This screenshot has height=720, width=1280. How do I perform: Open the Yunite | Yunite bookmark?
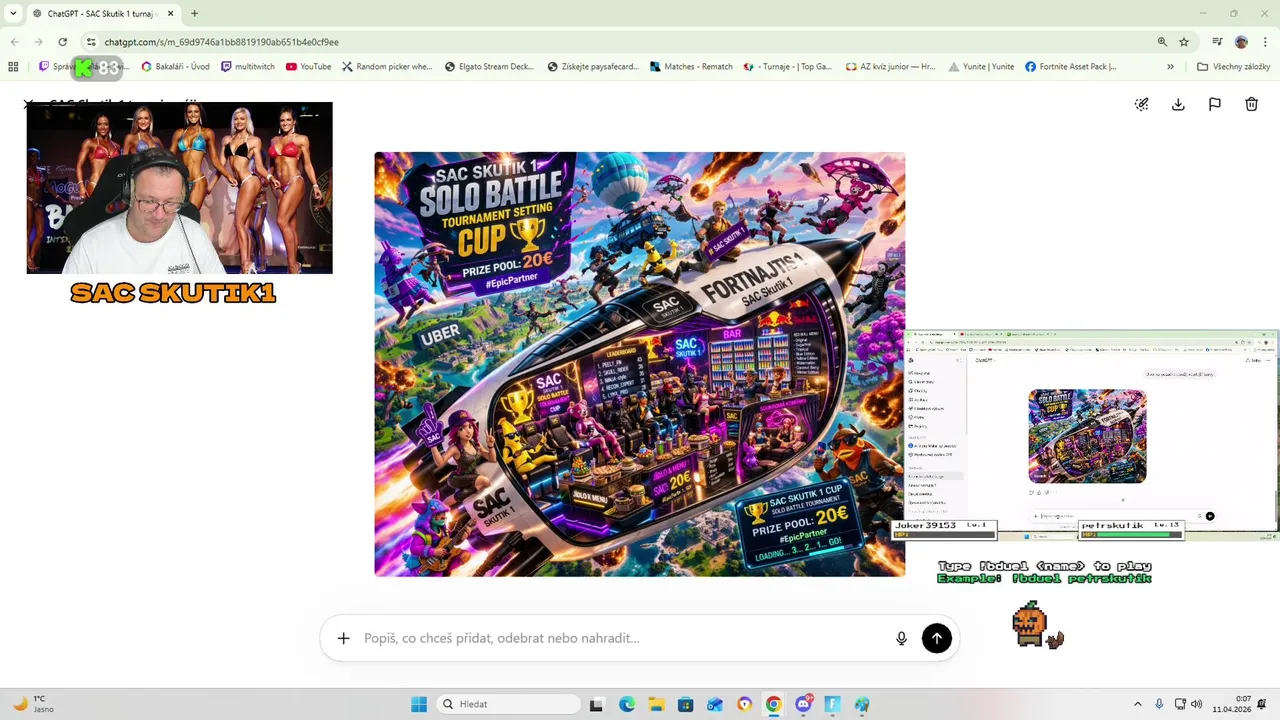click(x=980, y=67)
